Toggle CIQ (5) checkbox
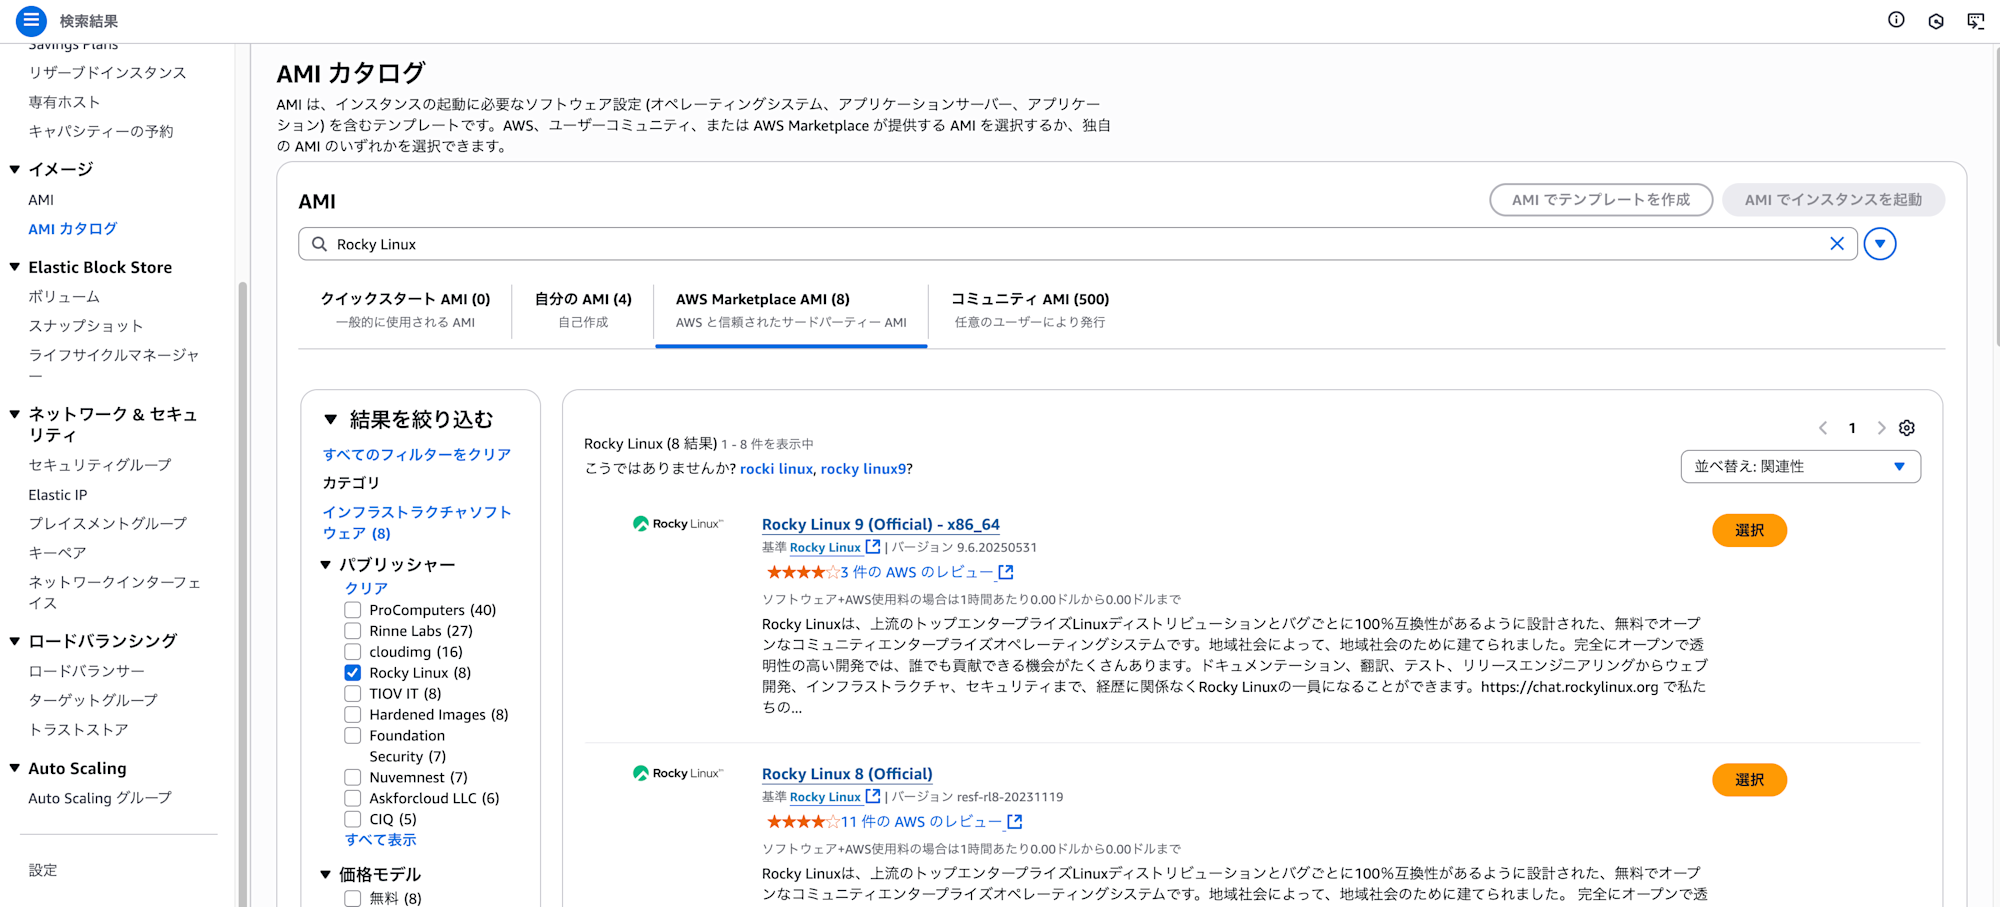Viewport: 2000px width, 907px height. 353,819
